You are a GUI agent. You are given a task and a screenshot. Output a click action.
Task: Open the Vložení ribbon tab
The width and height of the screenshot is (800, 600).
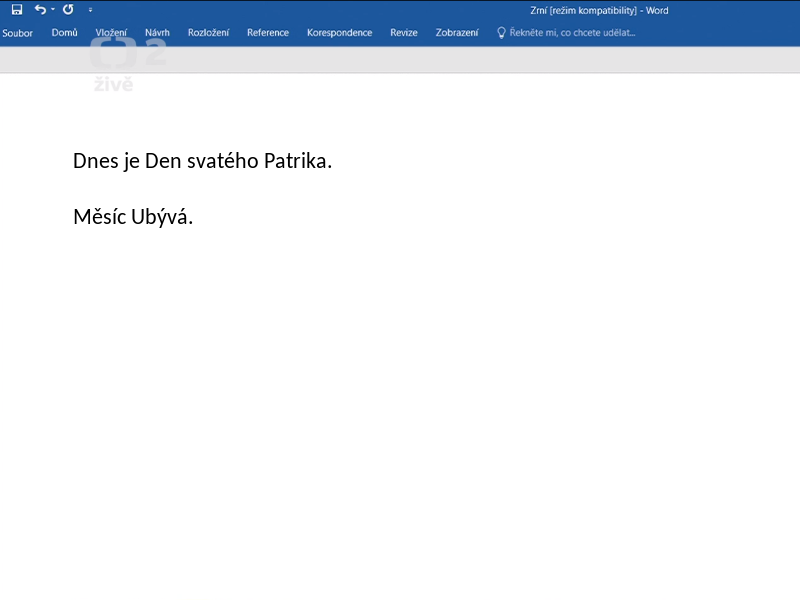click(x=111, y=33)
